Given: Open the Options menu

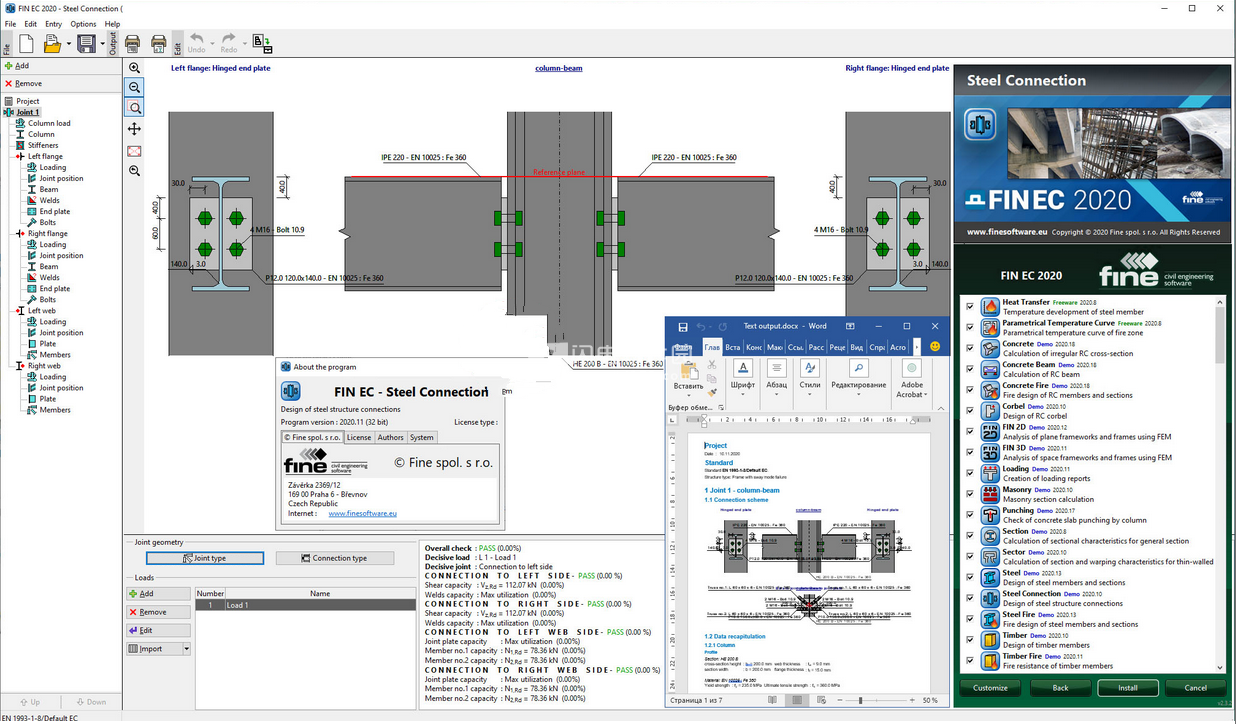Looking at the screenshot, I should (x=84, y=24).
